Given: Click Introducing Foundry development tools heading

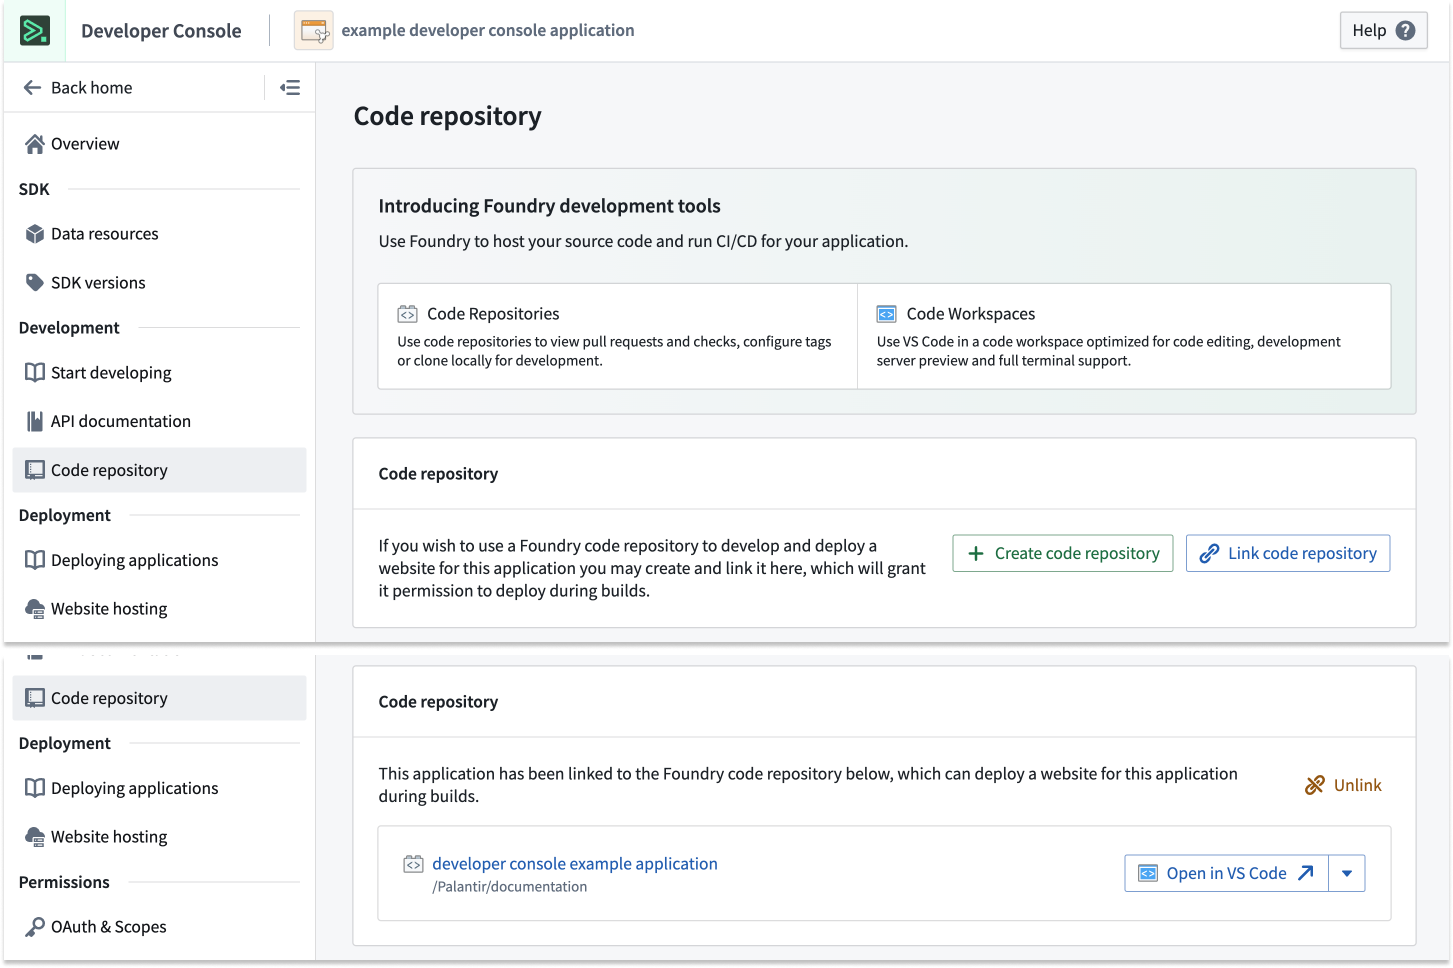Looking at the screenshot, I should coord(549,206).
